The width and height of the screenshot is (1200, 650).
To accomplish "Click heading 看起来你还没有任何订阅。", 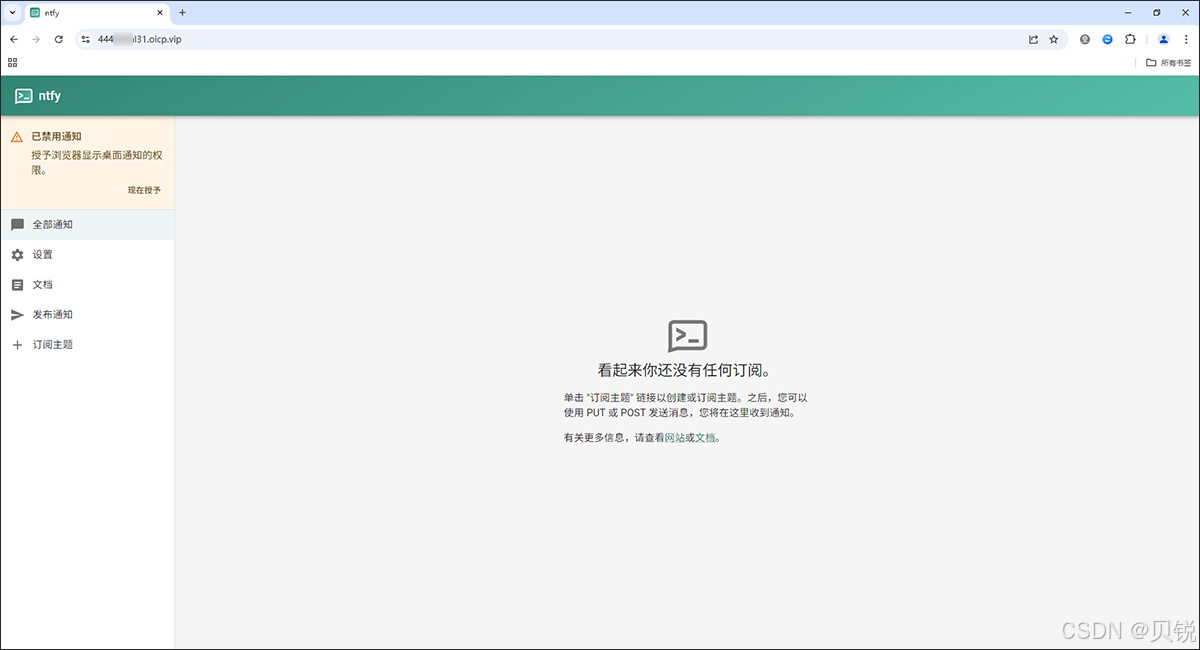I will pyautogui.click(x=688, y=370).
